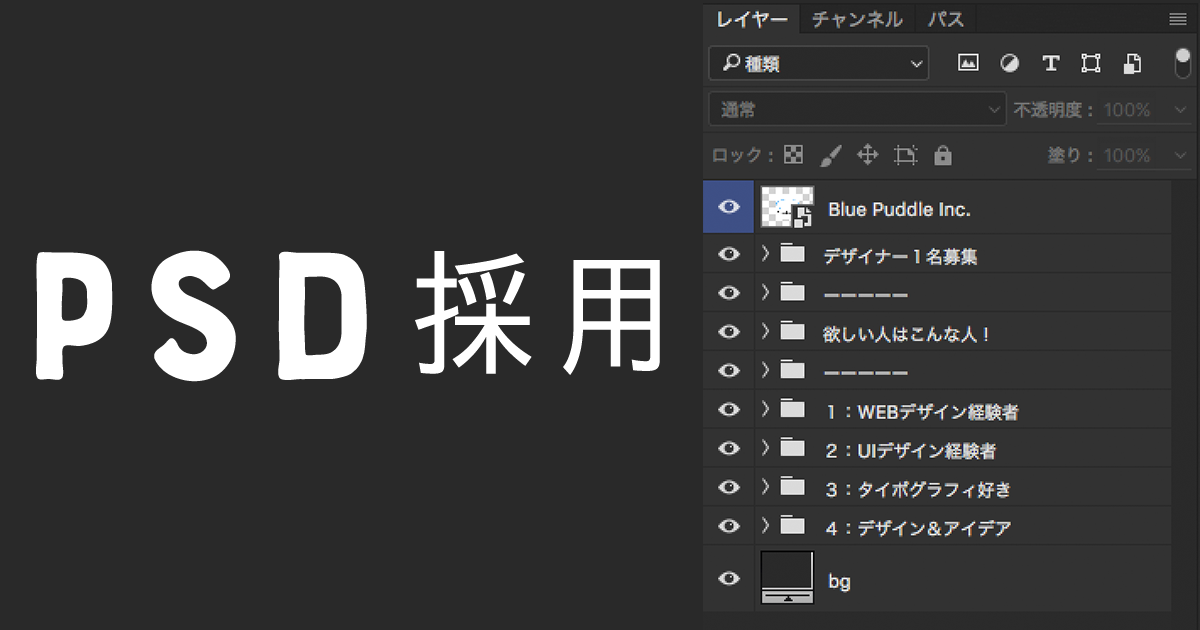Lock image pixels with the brush icon
Viewport: 1200px width, 630px height.
[830, 155]
